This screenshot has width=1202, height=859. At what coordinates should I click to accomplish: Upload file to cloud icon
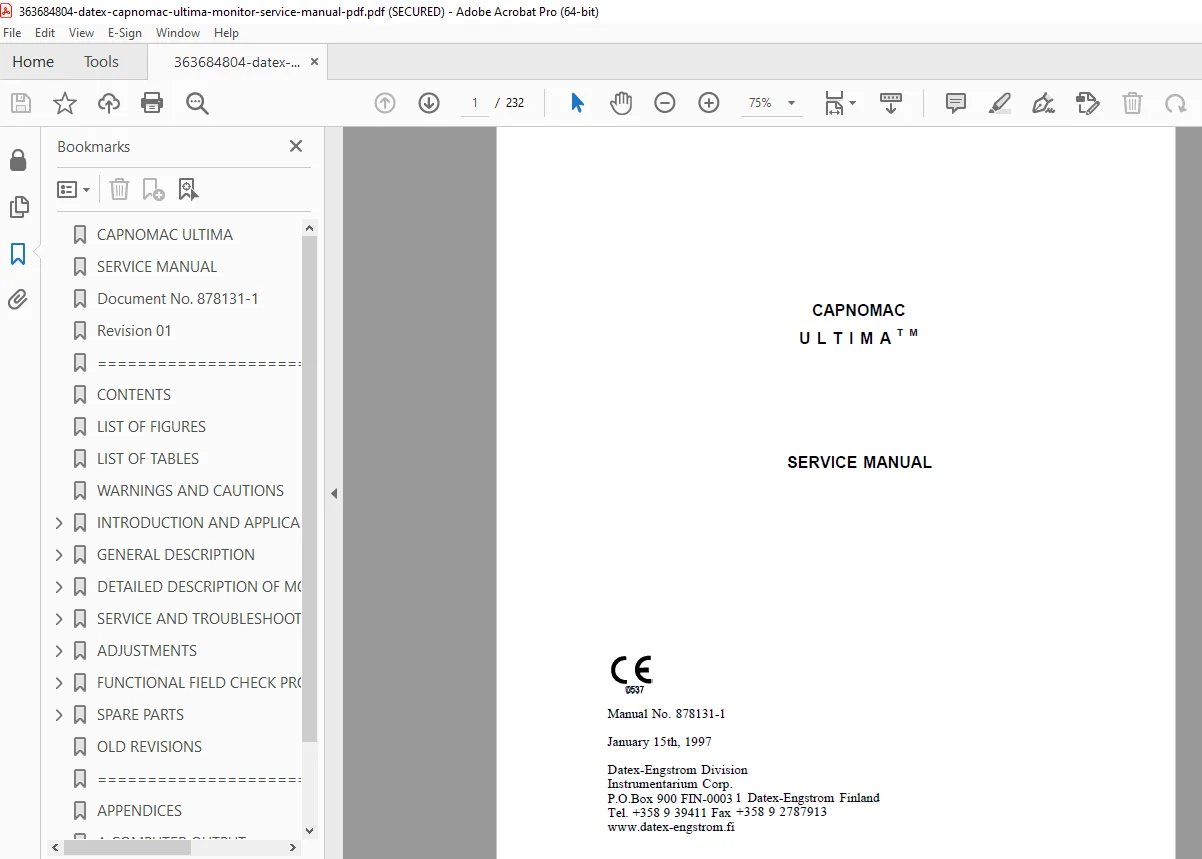coord(109,103)
